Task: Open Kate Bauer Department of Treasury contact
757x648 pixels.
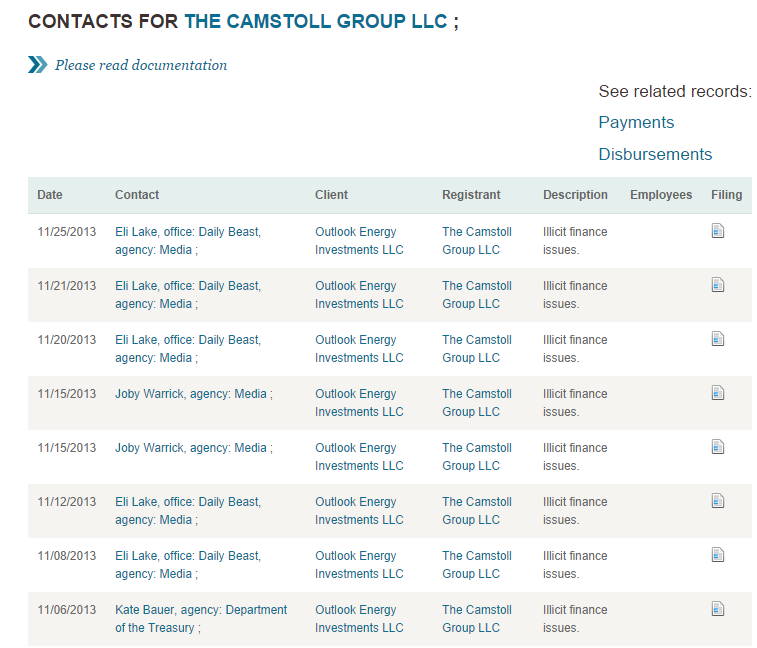Action: tap(201, 619)
